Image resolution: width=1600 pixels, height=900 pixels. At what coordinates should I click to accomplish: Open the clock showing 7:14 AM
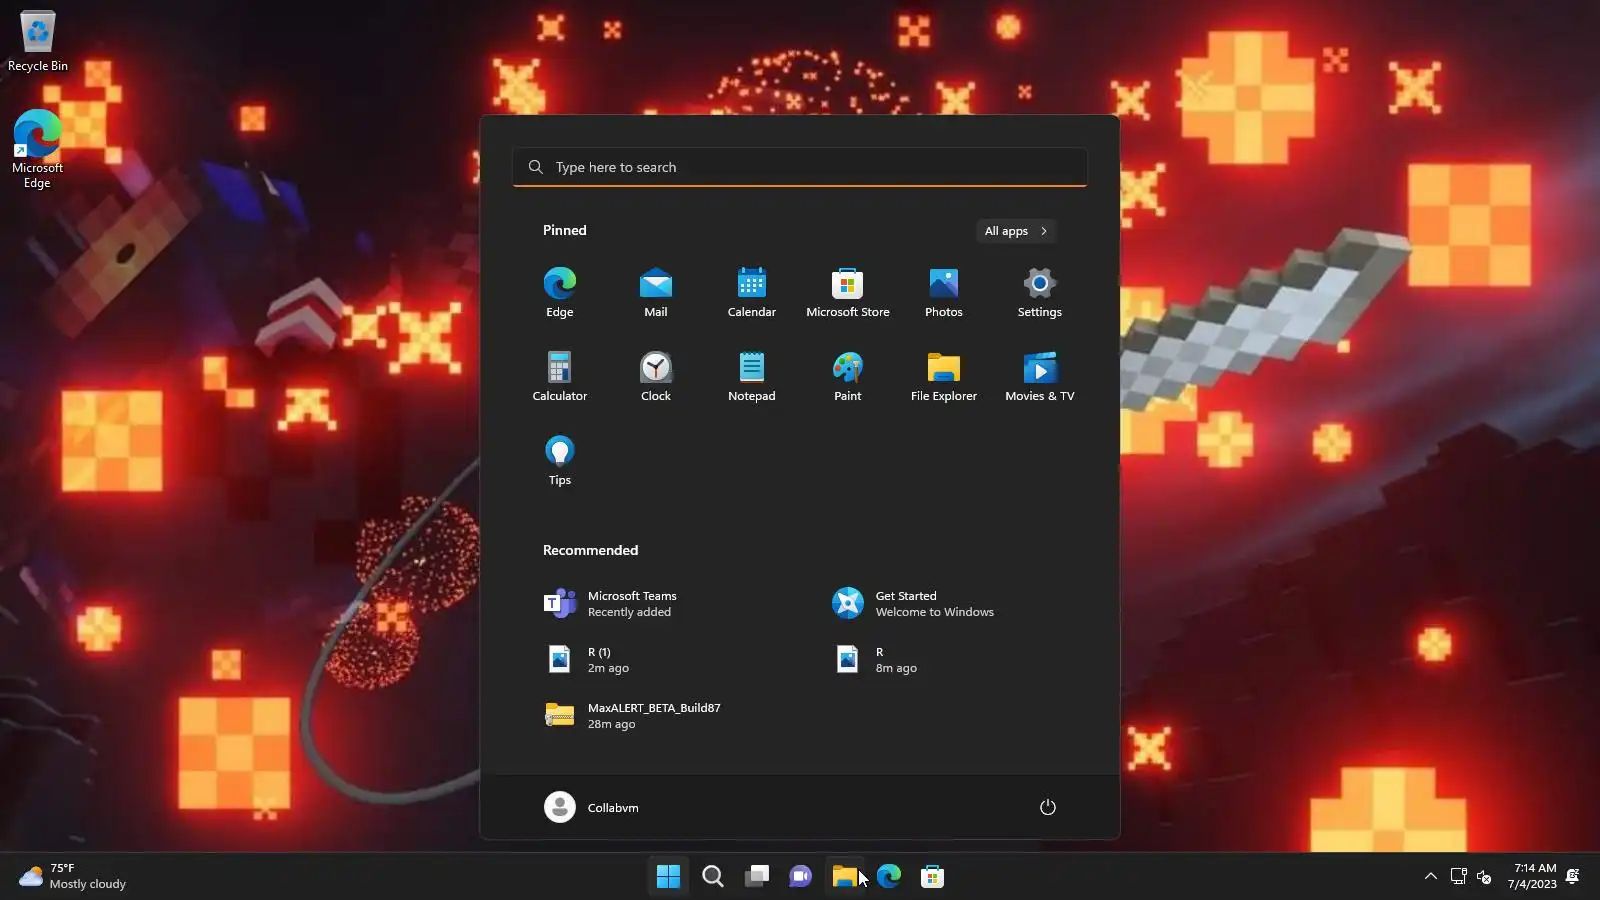(1532, 876)
